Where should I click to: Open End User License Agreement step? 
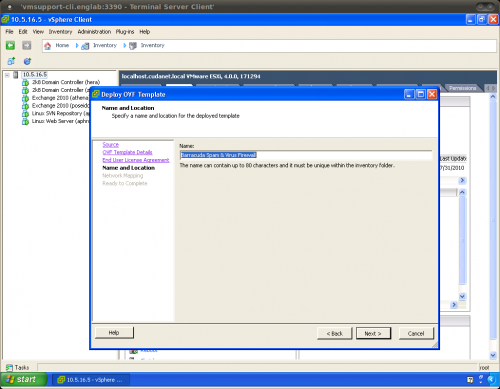tap(136, 160)
